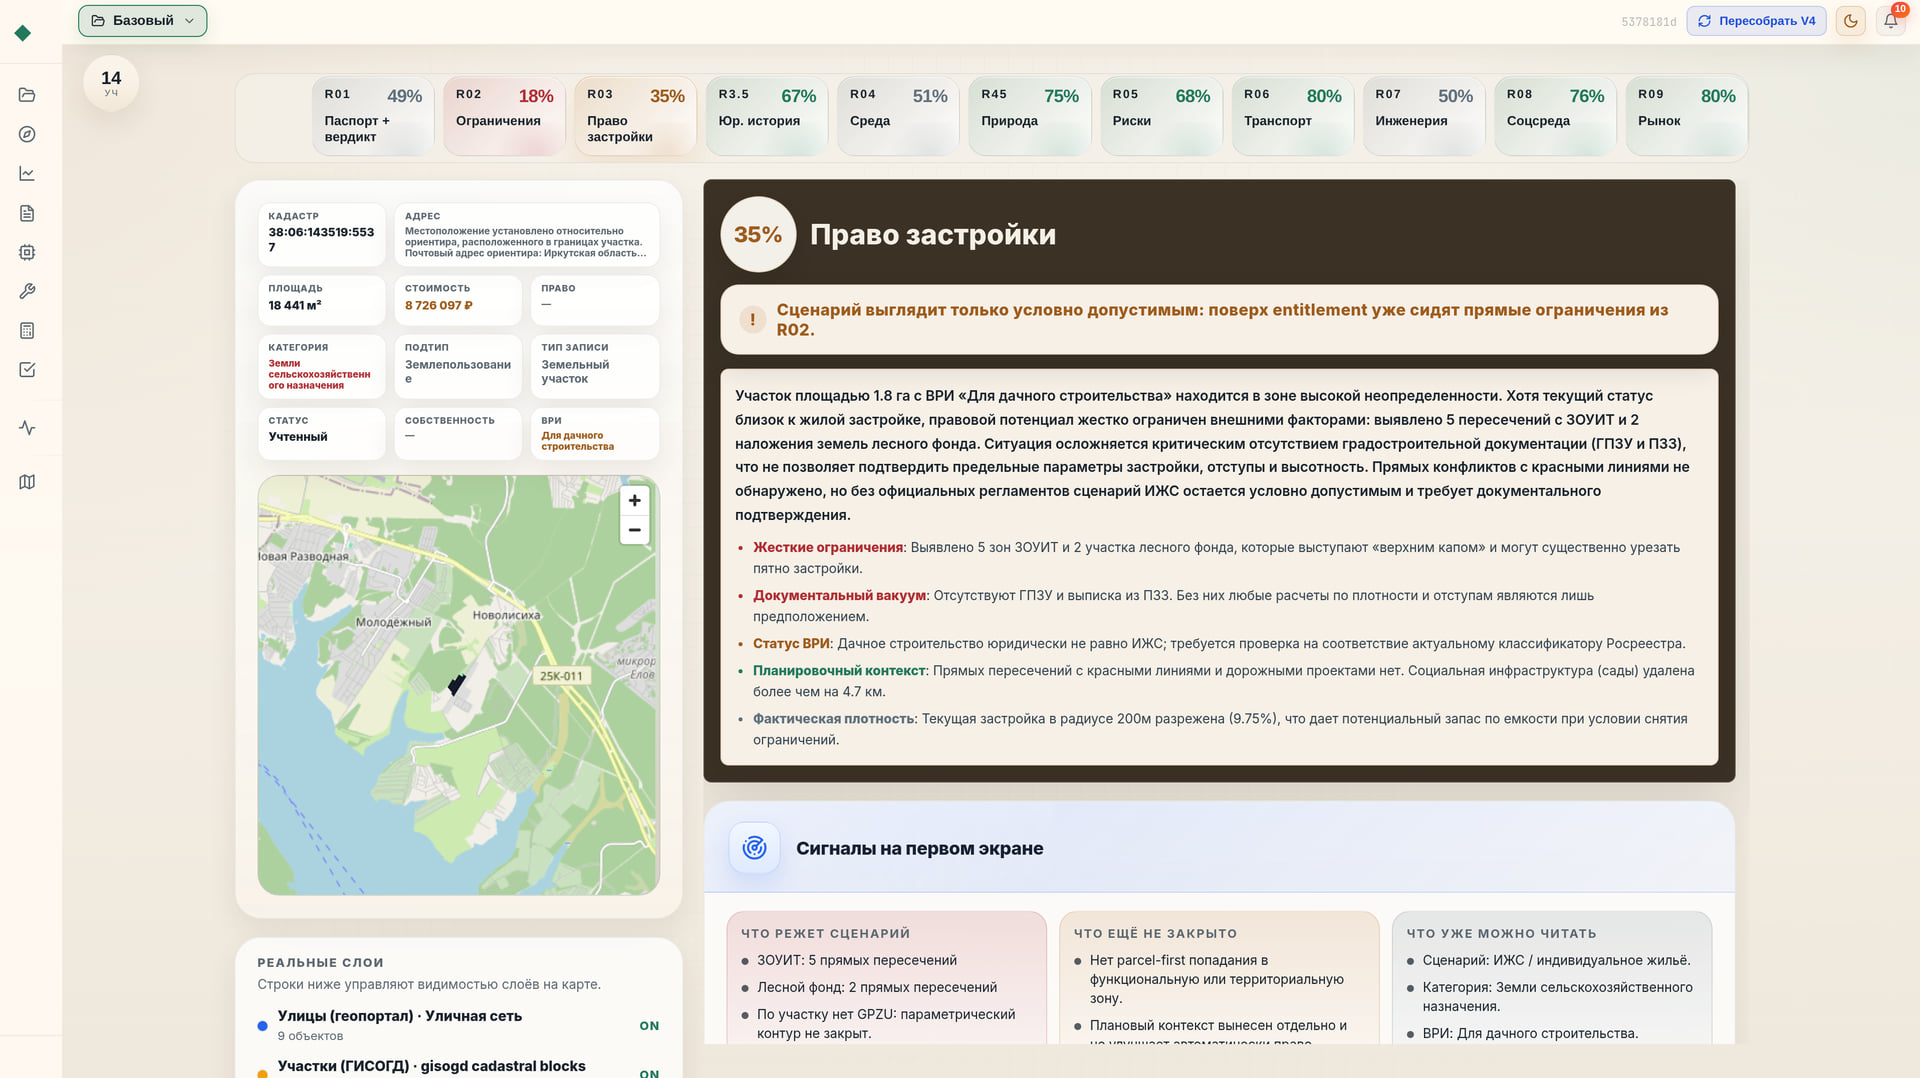Open R04 Среда tab
Viewport: 1920px width, 1078px height.
click(898, 116)
